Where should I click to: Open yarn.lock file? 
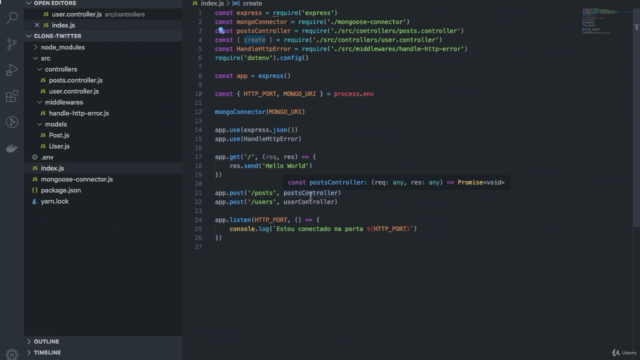click(x=54, y=202)
